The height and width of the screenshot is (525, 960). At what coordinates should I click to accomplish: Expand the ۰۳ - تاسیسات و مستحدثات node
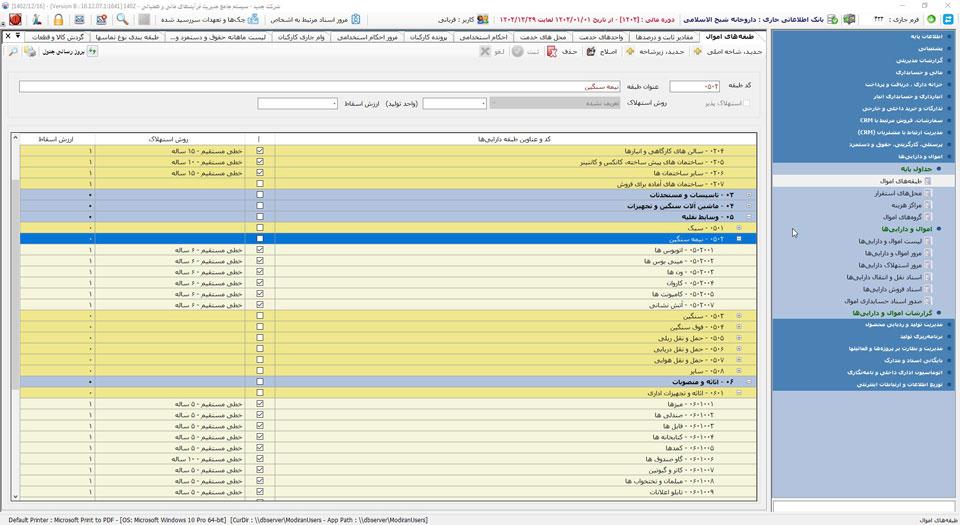pos(748,195)
